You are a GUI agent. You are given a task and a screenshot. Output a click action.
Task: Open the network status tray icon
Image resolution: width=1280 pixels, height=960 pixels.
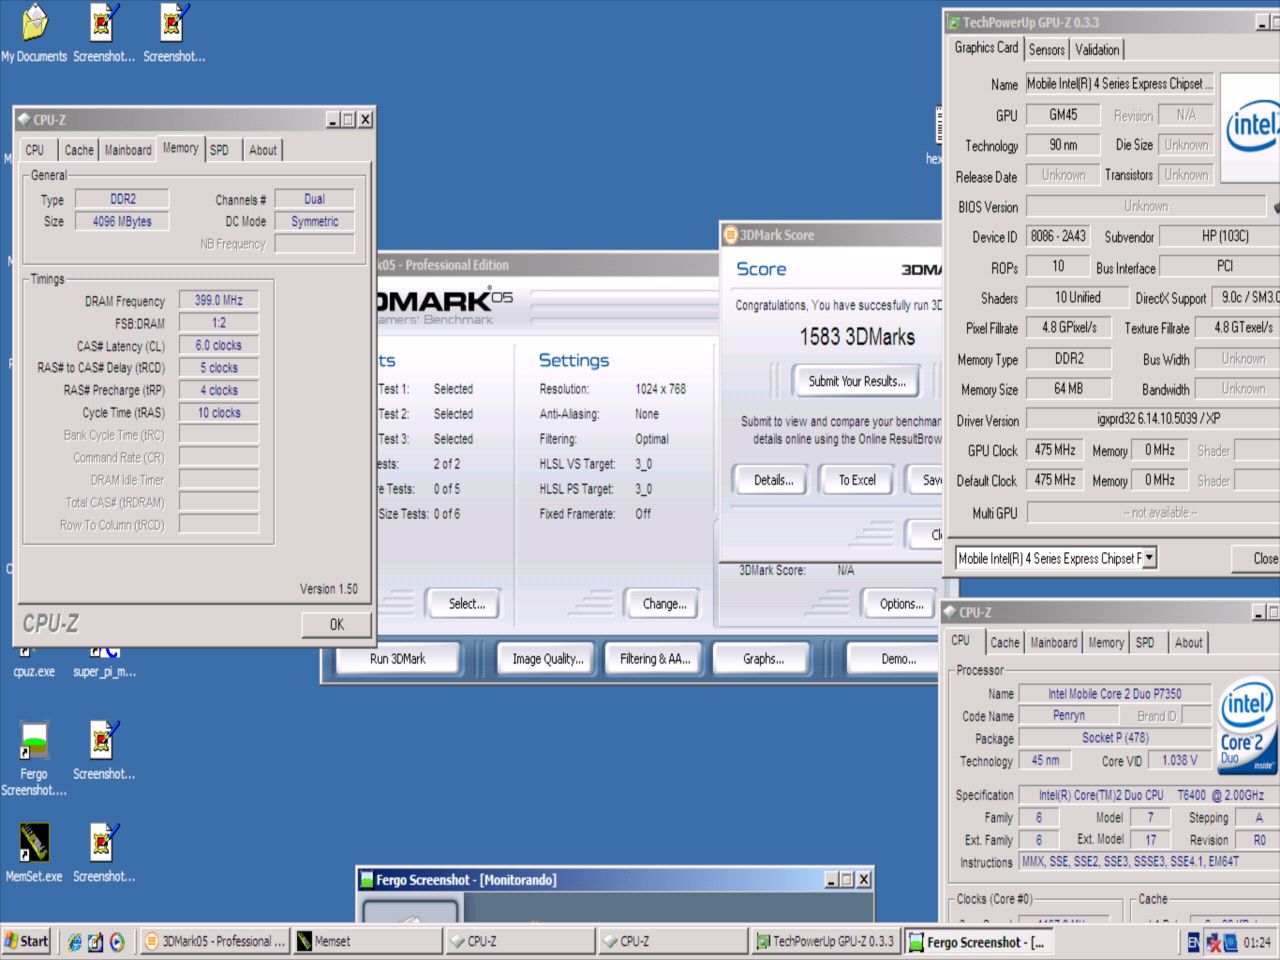pos(1213,942)
